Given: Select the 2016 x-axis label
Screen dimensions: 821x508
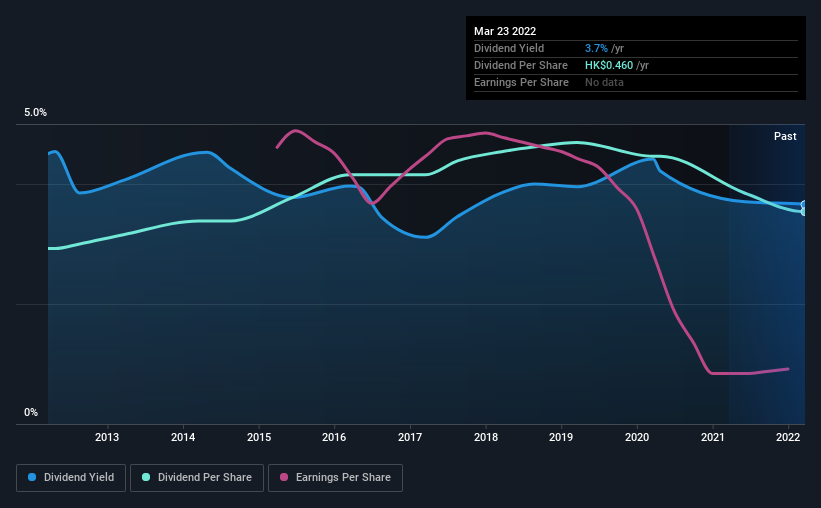Looking at the screenshot, I should pyautogui.click(x=334, y=437).
